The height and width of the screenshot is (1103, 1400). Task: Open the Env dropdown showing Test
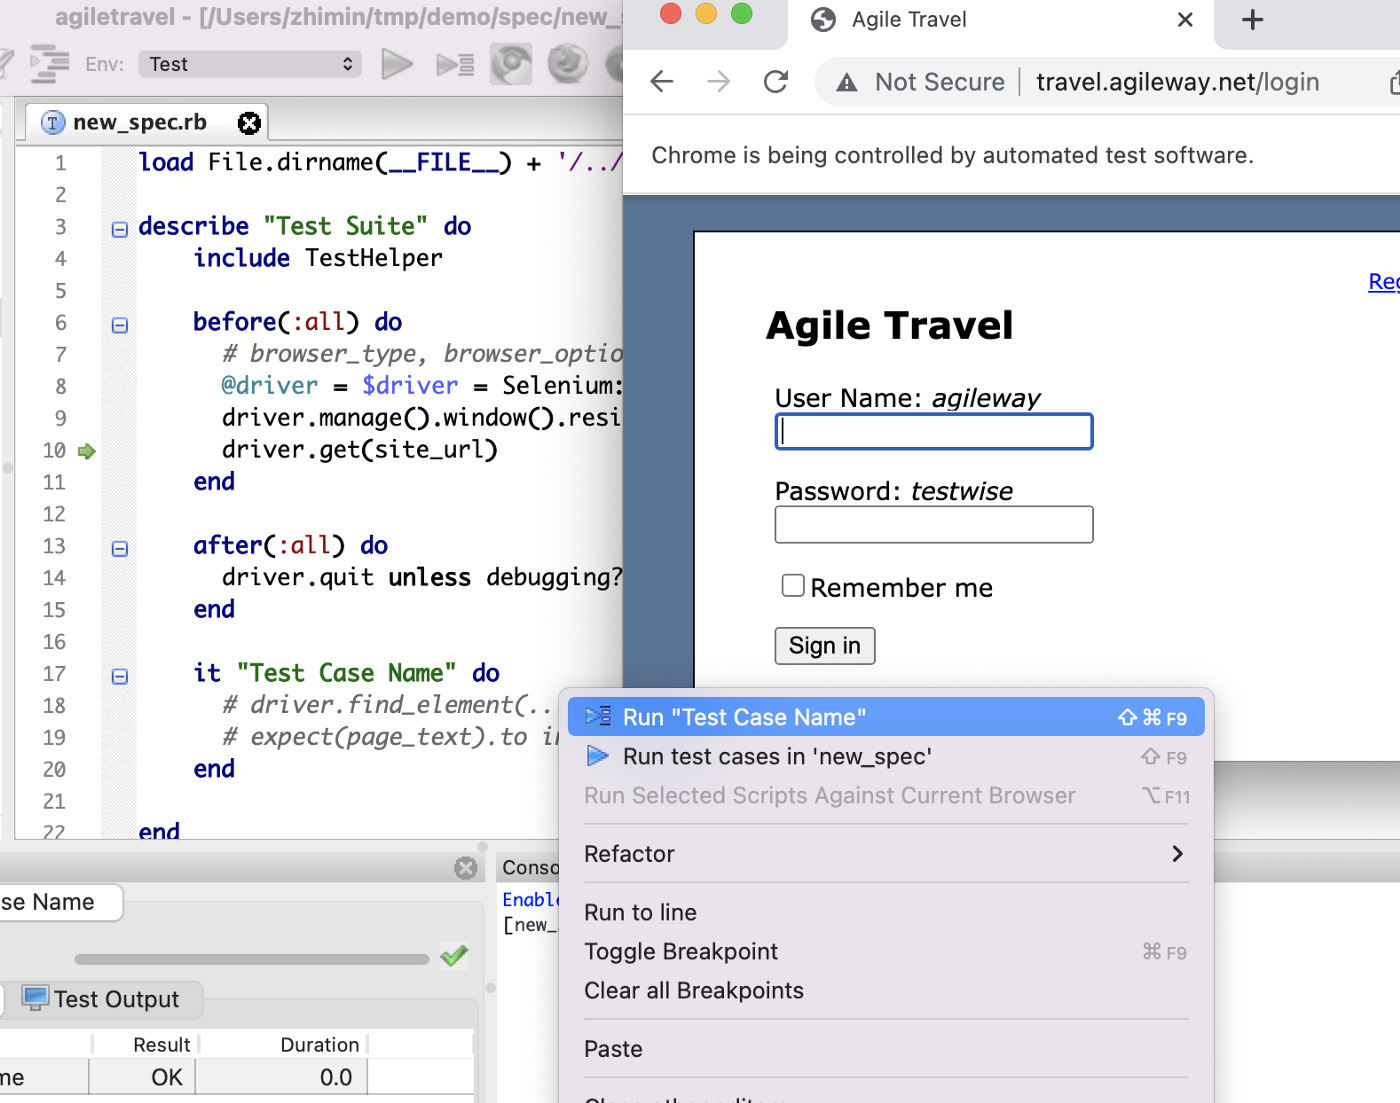coord(250,65)
